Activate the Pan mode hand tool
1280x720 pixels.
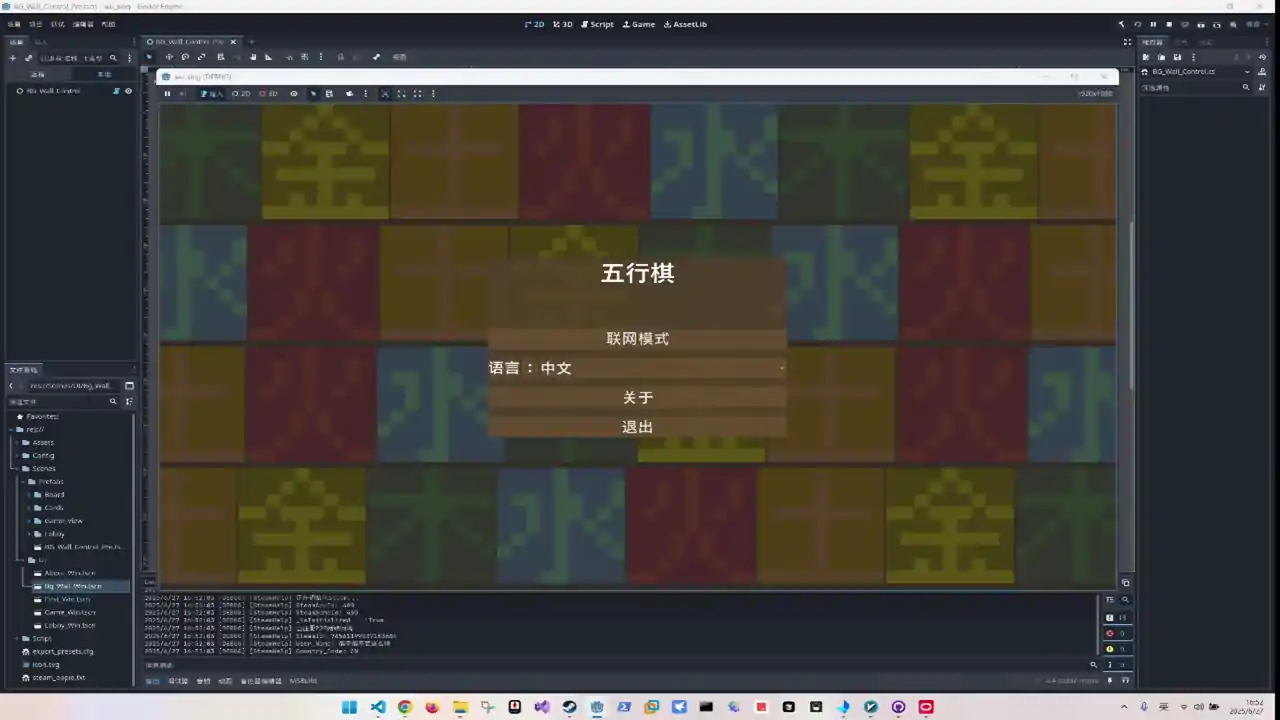point(252,57)
